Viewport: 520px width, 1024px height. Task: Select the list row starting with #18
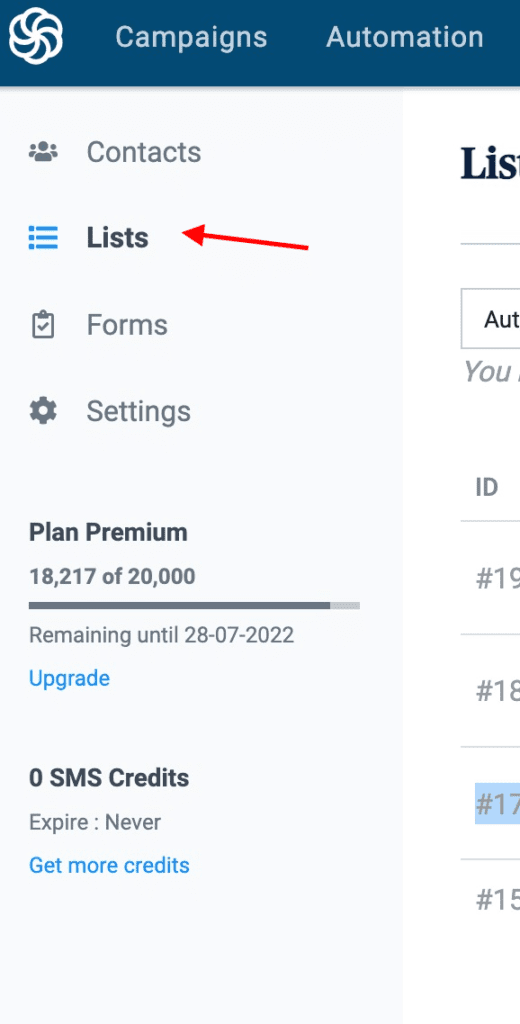click(490, 691)
